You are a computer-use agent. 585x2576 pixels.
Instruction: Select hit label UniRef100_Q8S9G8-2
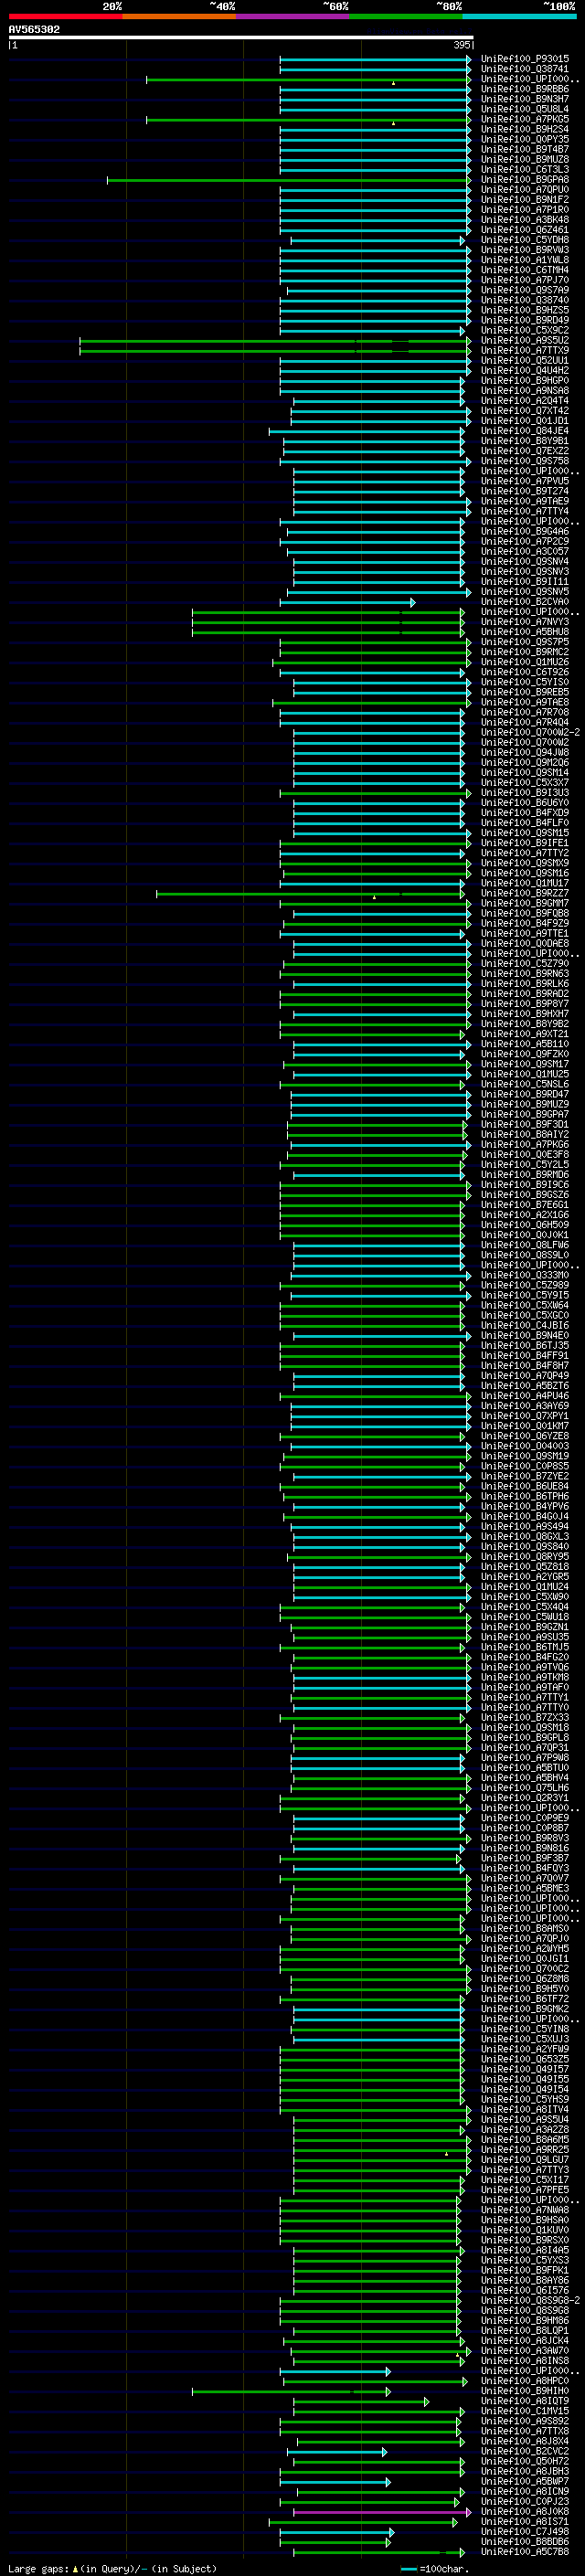[530, 2301]
